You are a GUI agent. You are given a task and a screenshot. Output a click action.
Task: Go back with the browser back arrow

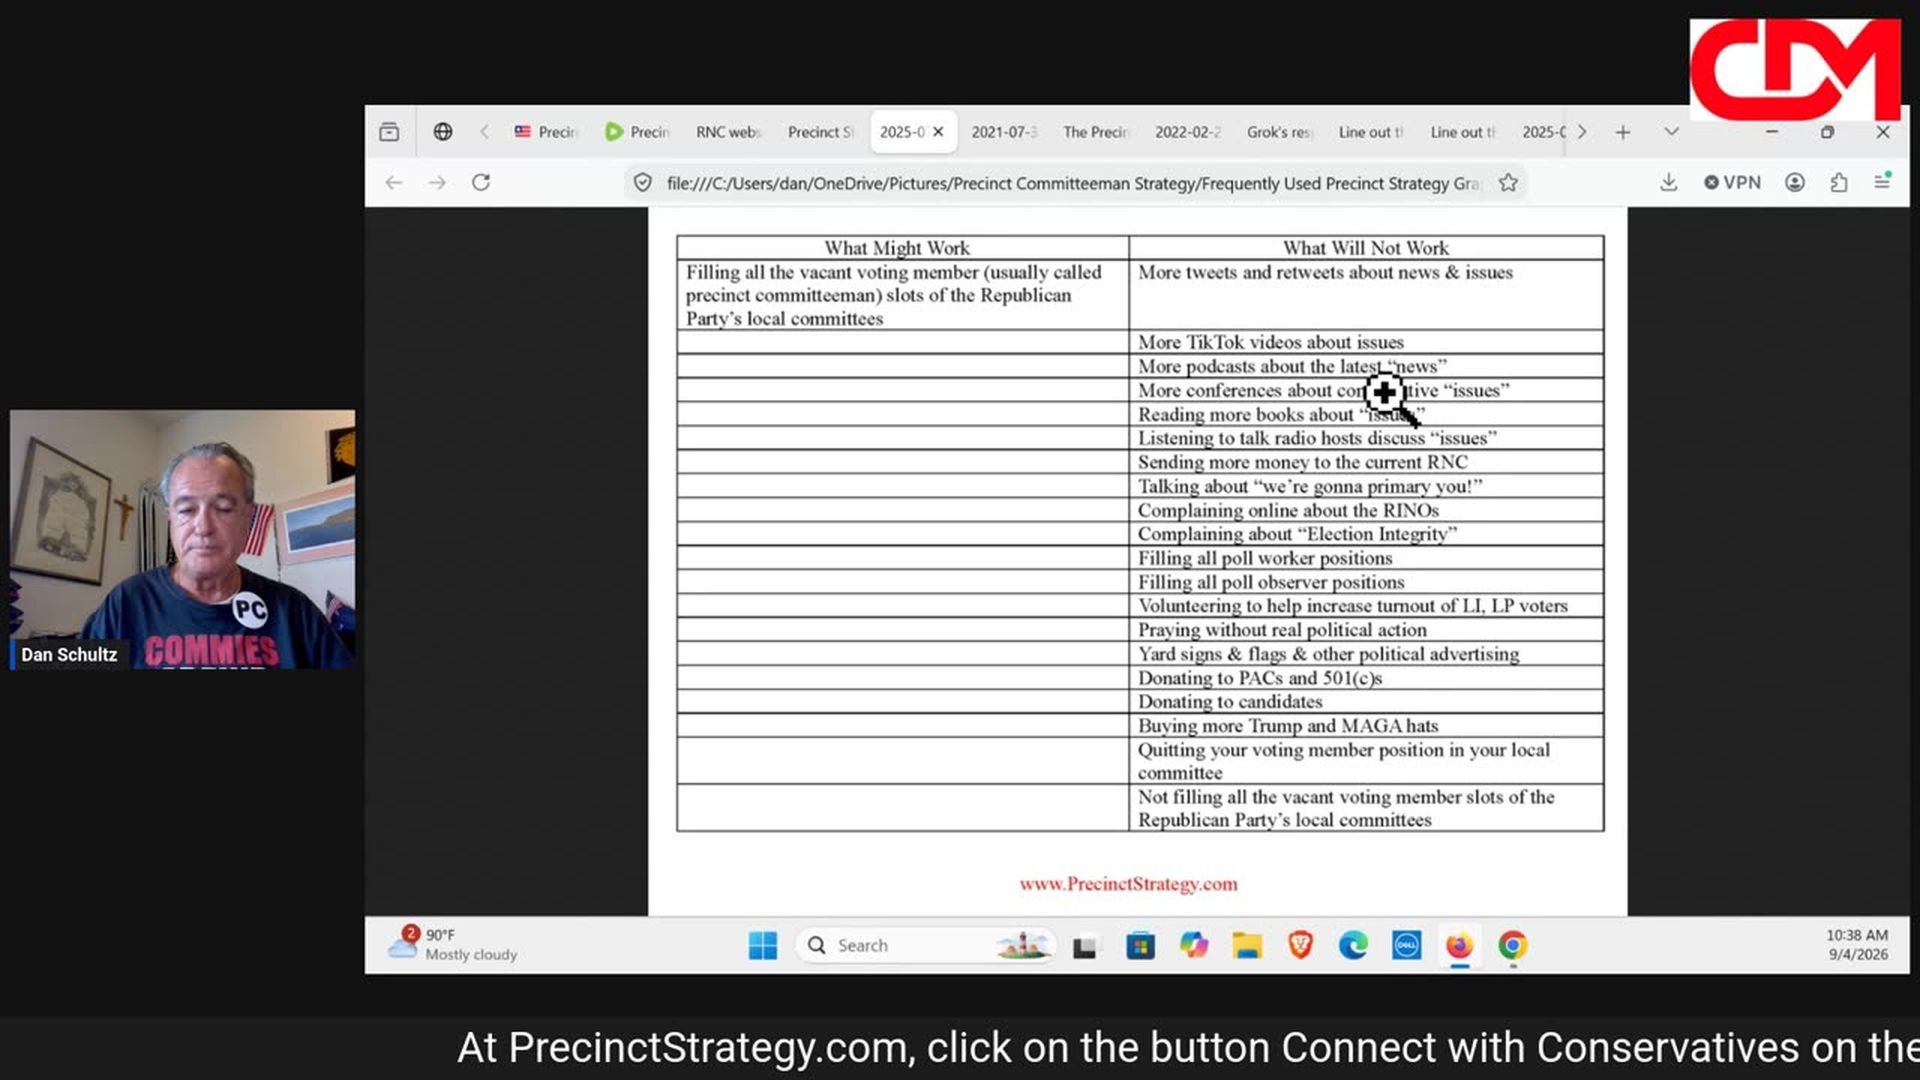tap(394, 183)
